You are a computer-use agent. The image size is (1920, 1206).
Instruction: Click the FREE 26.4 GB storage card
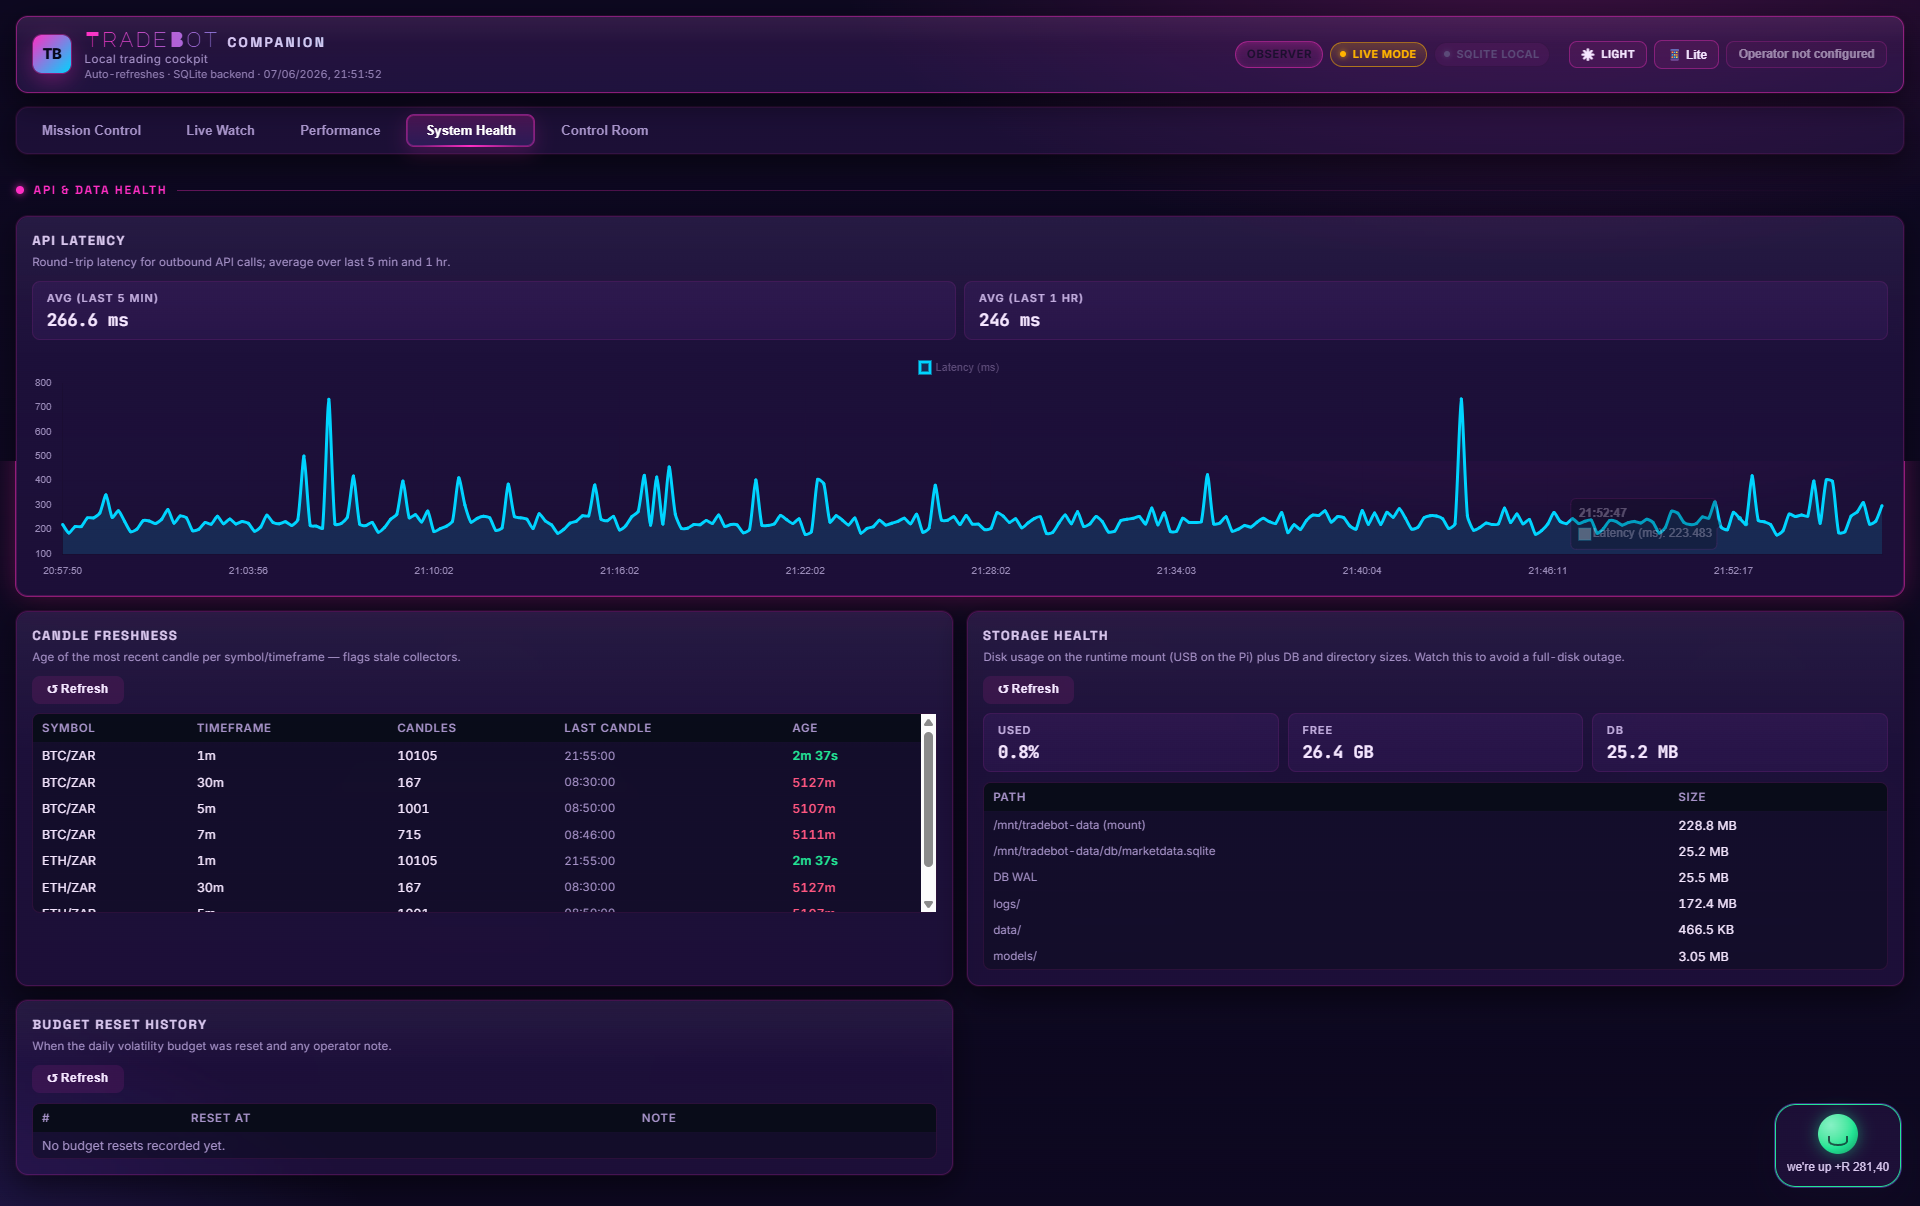coord(1435,742)
